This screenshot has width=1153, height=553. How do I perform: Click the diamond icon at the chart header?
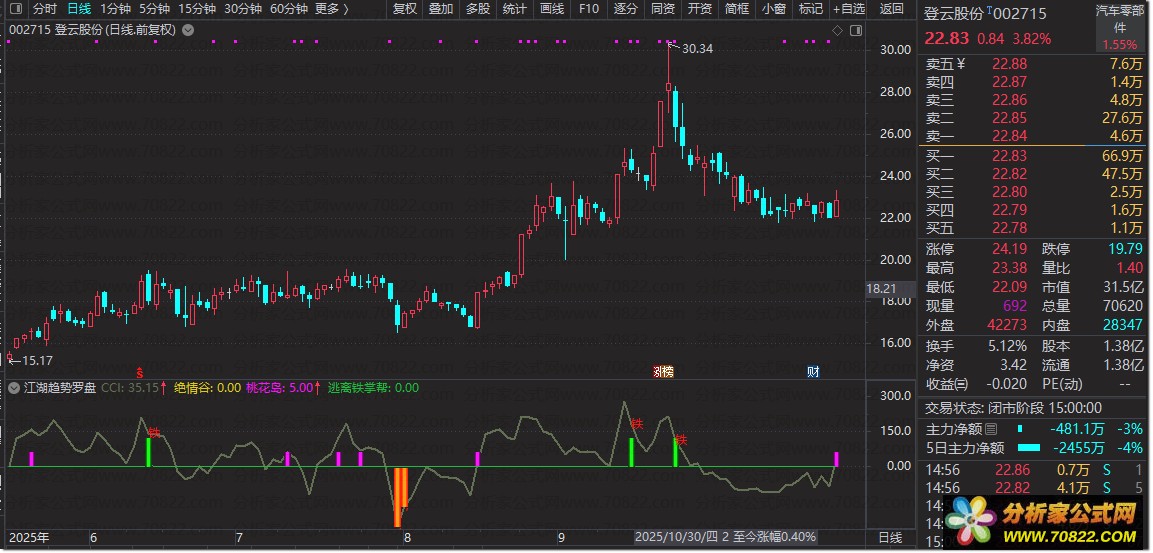click(837, 30)
